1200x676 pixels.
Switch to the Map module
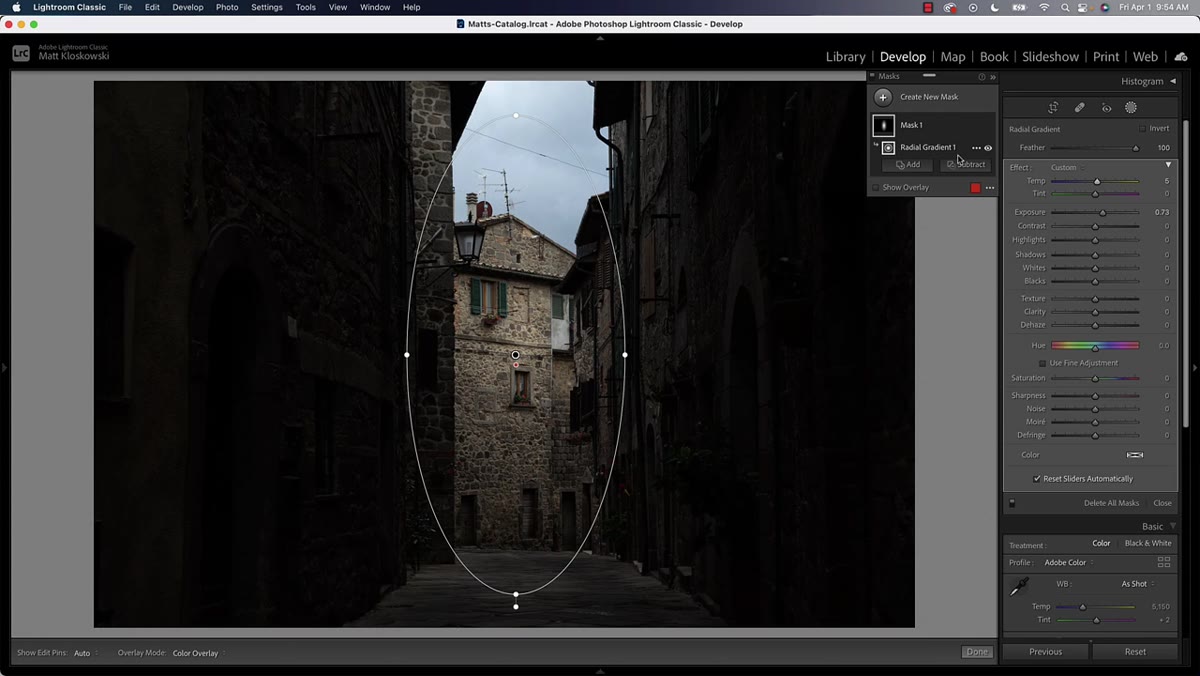click(x=953, y=57)
